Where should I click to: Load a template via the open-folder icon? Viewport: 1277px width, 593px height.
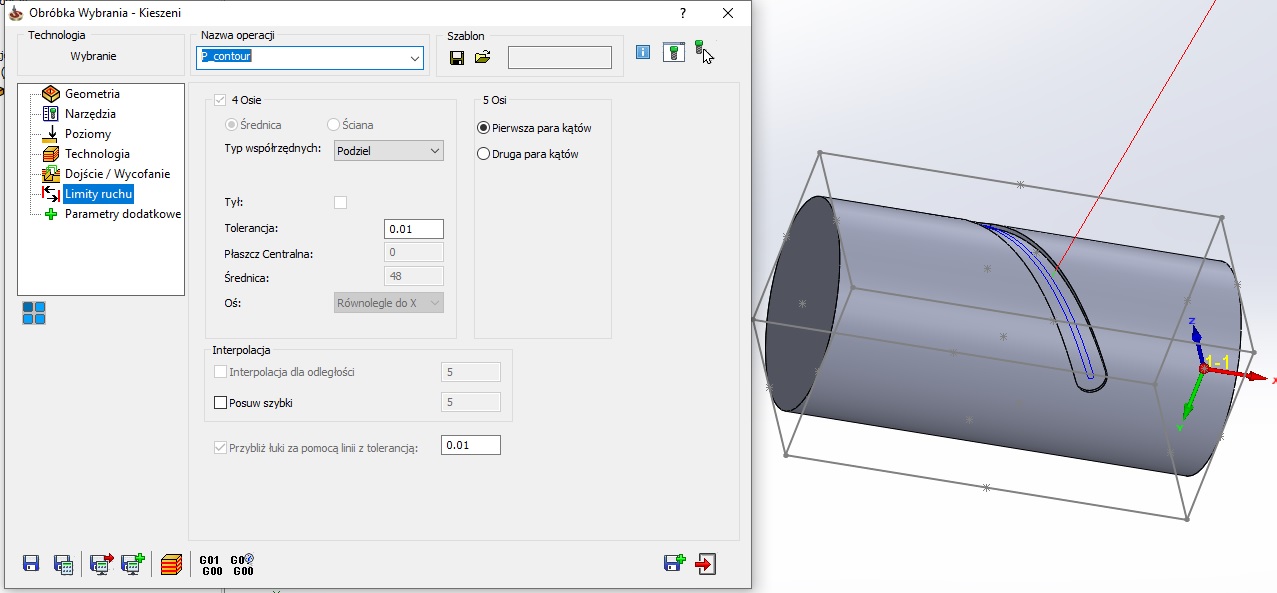pyautogui.click(x=483, y=58)
